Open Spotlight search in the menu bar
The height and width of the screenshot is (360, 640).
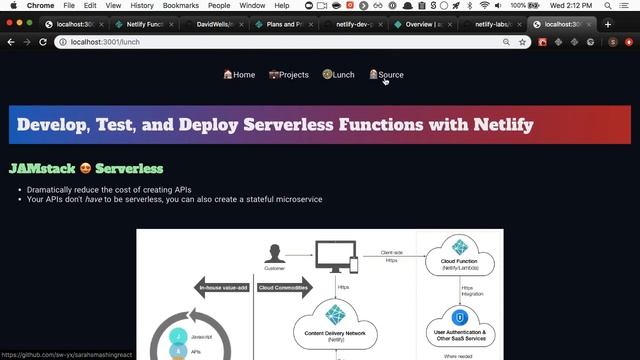(x=608, y=6)
